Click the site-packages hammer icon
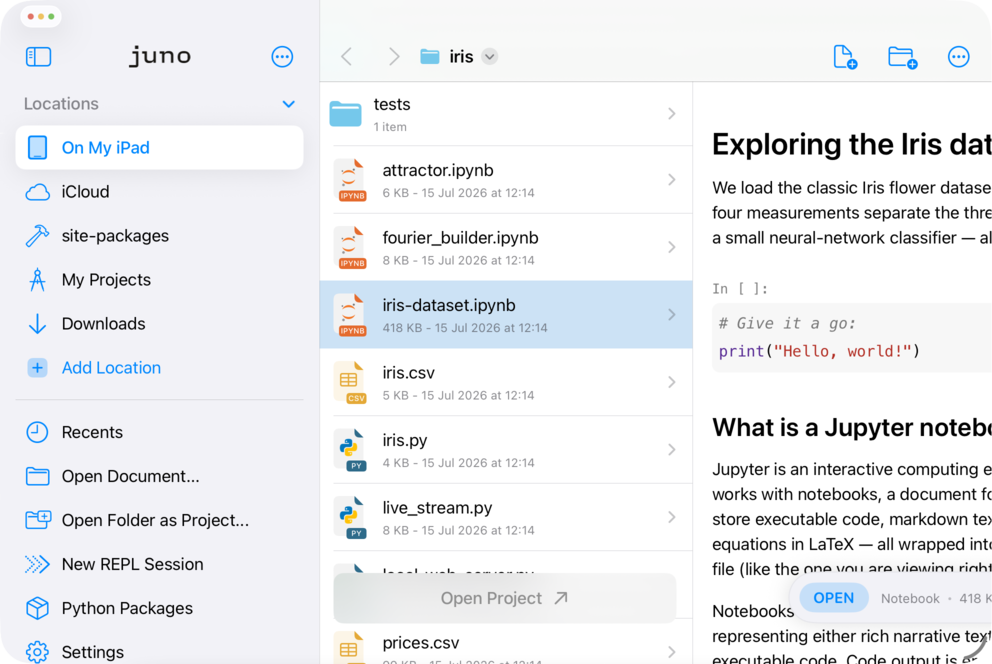This screenshot has width=992, height=664. coord(37,236)
